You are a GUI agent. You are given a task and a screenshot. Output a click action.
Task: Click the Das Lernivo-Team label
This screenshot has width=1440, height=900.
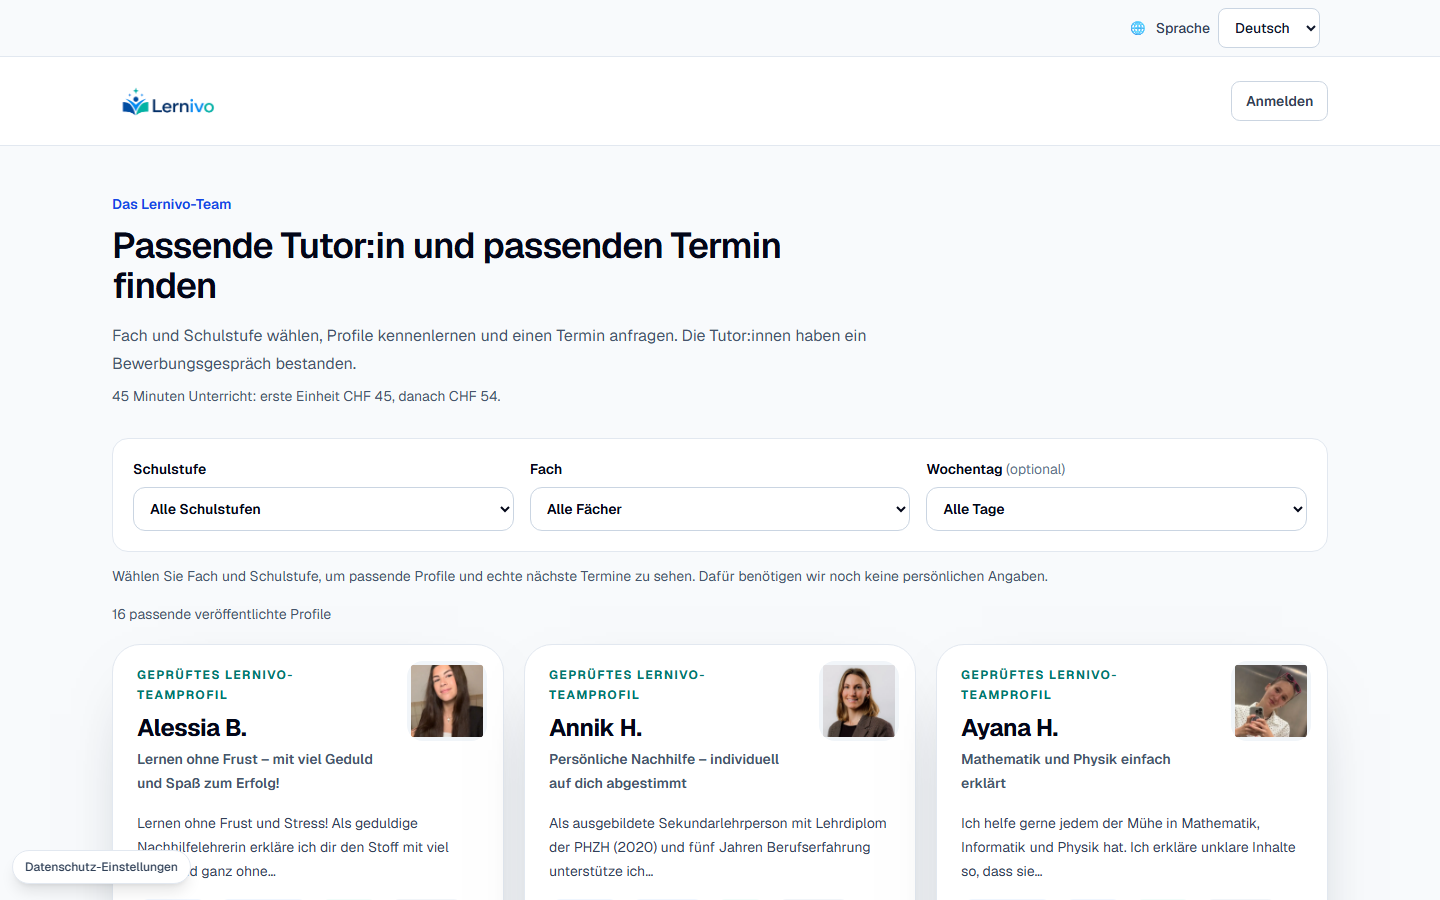(172, 204)
